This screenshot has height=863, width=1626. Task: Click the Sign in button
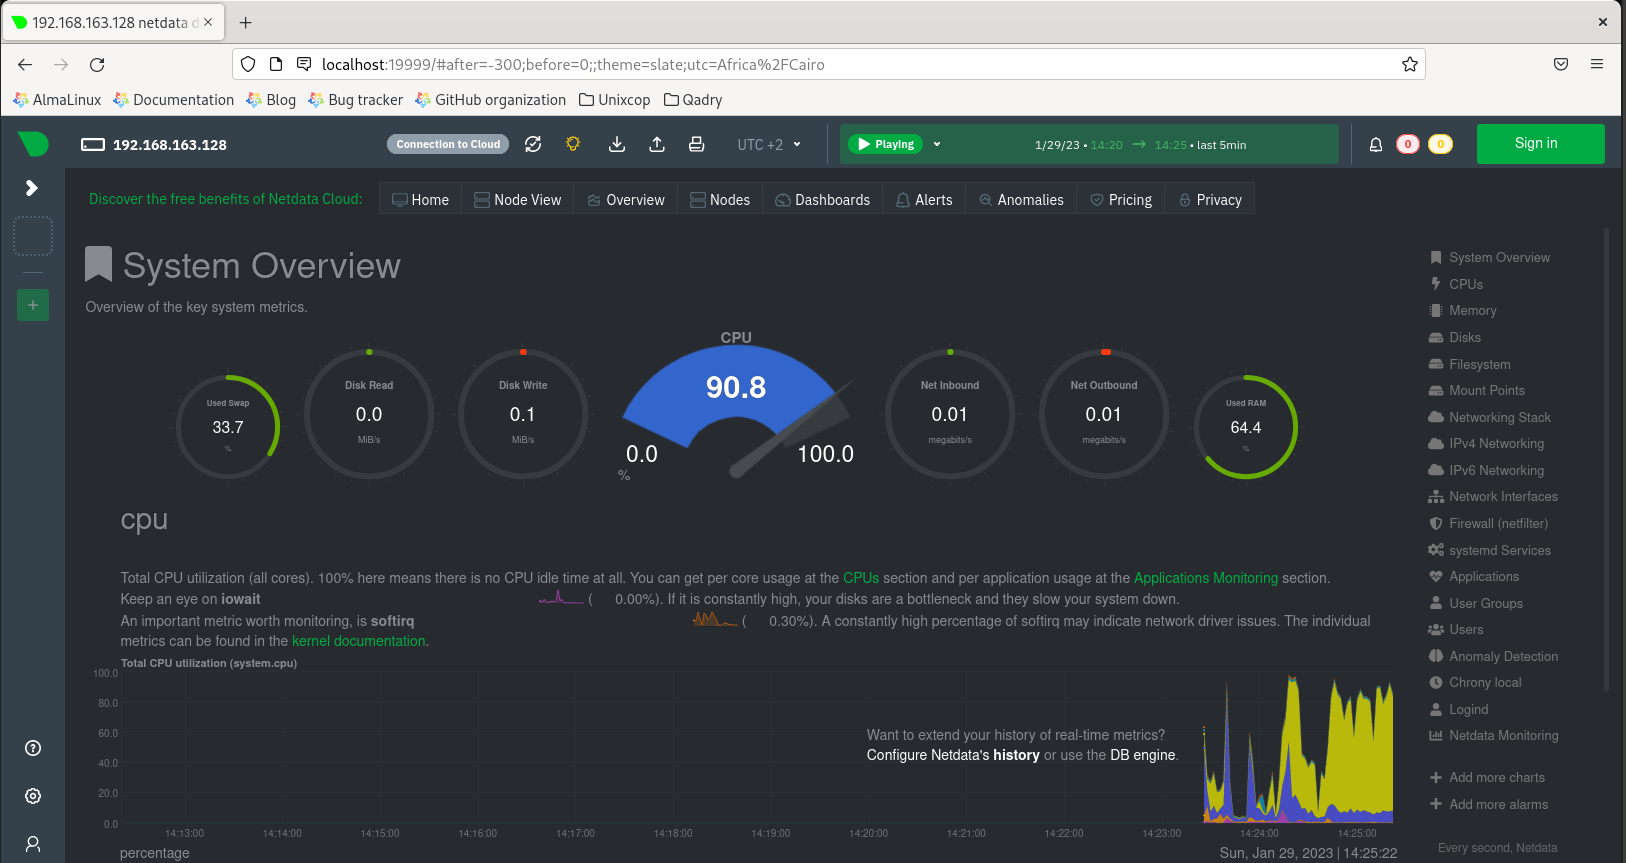tap(1540, 144)
